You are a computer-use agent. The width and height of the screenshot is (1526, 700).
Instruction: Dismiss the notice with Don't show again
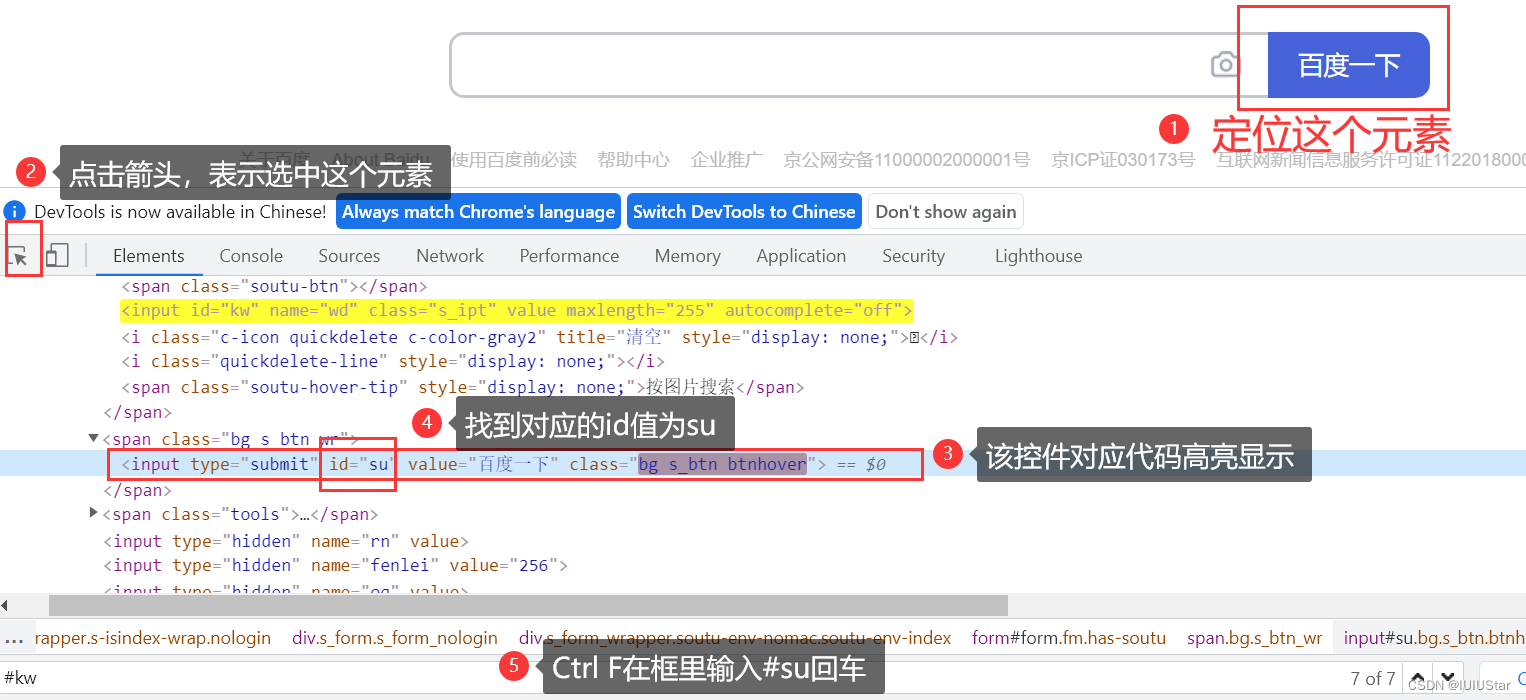tap(945, 211)
